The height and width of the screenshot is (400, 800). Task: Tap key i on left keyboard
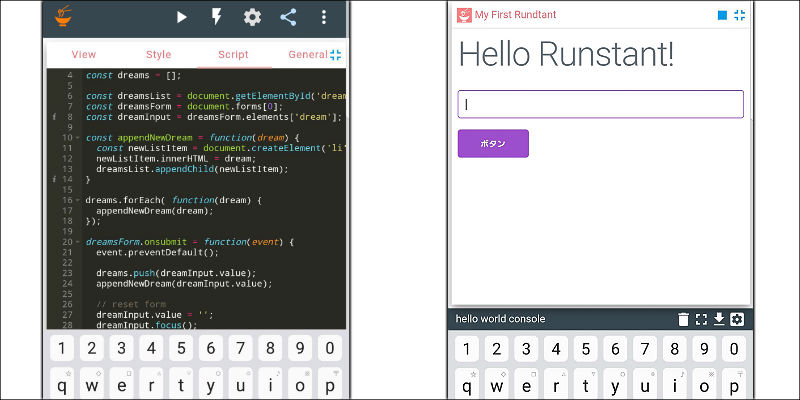pyautogui.click(x=270, y=384)
